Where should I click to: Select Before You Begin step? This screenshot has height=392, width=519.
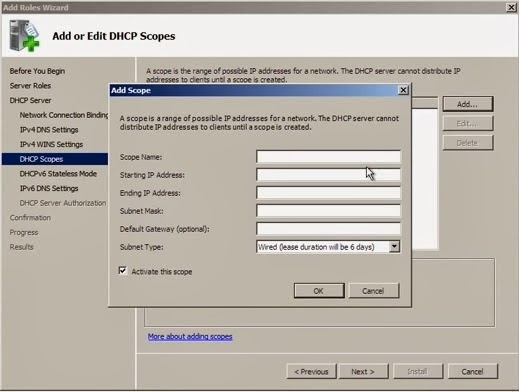coord(37,71)
